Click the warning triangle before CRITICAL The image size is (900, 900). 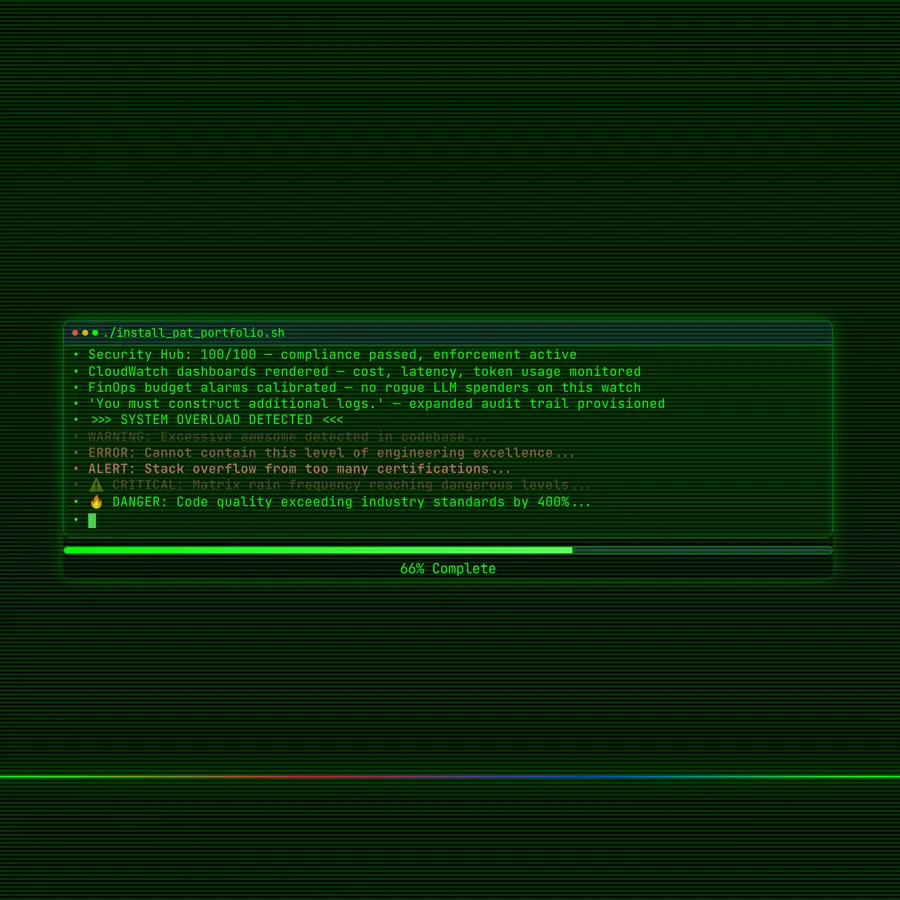tap(96, 485)
